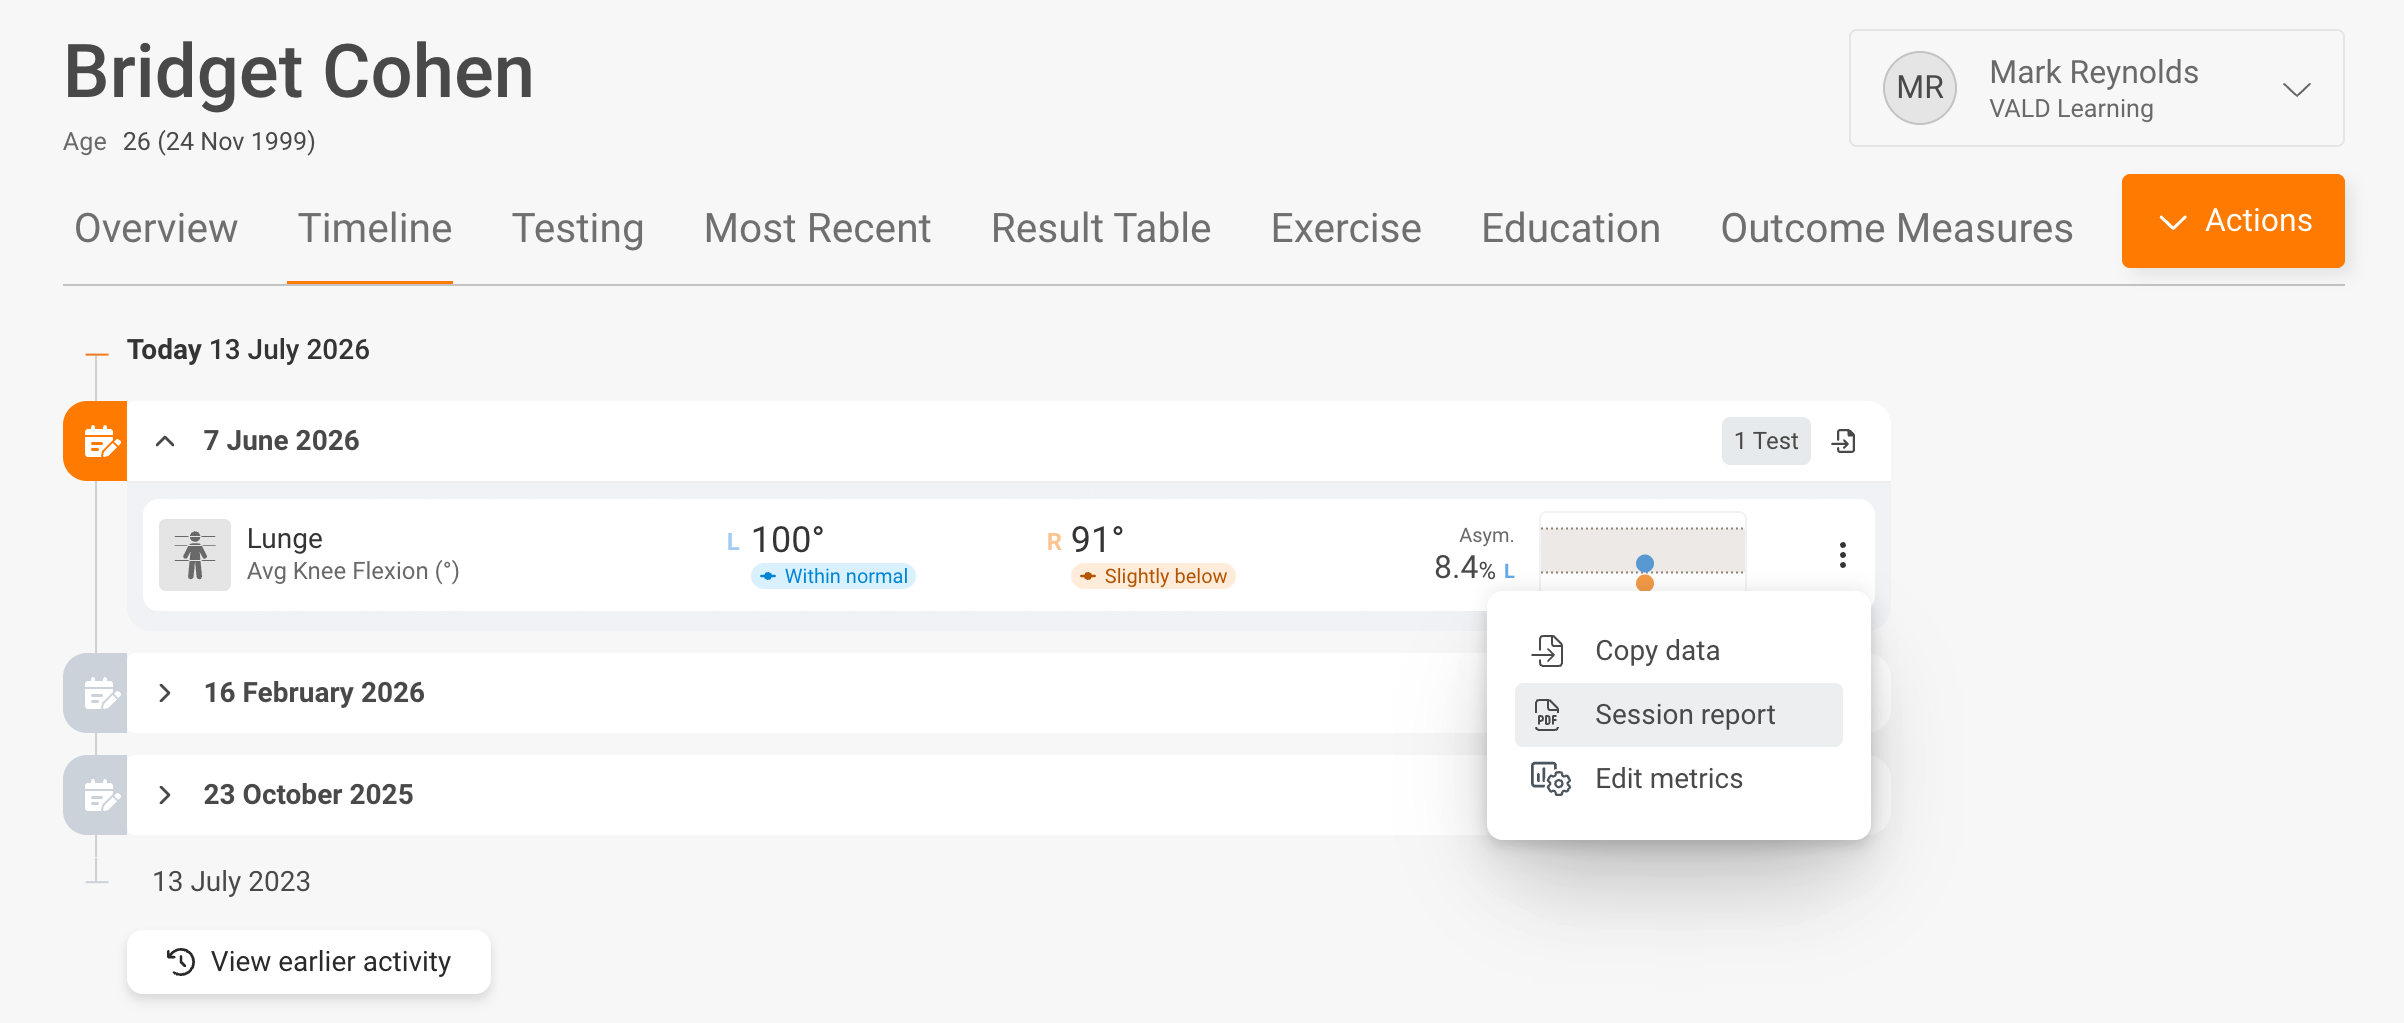Click the MR user avatar

1920,88
